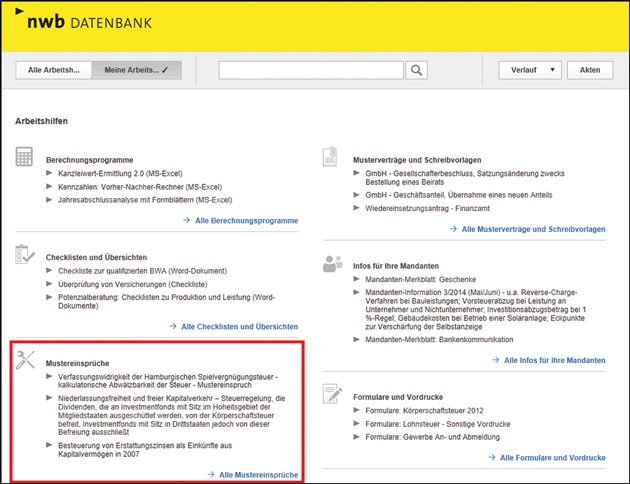Click the clipboard icon beside Checklisten und Übersichten

pyautogui.click(x=26, y=255)
